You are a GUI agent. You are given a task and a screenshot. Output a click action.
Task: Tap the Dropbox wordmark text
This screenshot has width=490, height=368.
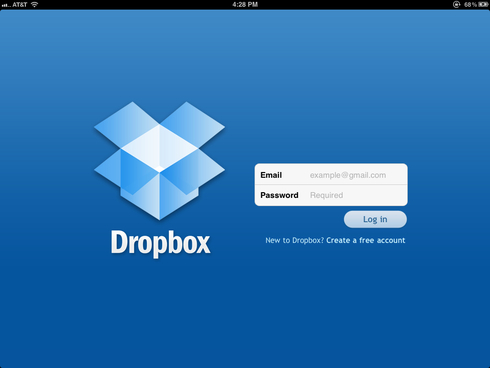click(160, 243)
